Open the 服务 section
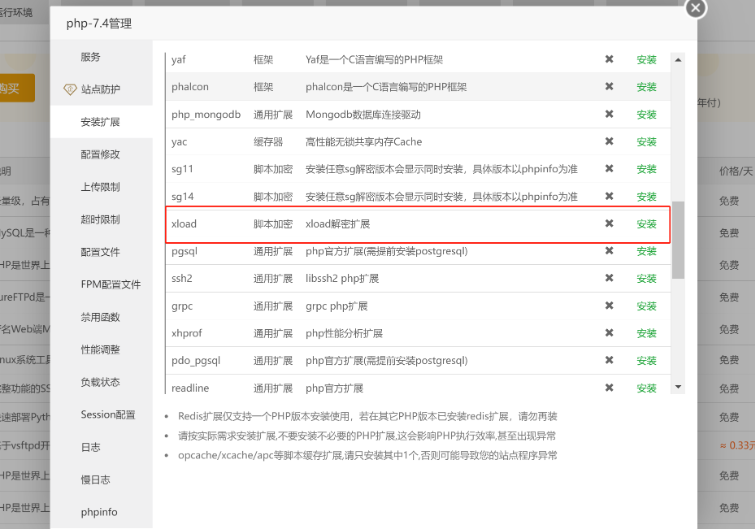Screen dimensions: 755x529 pos(91,57)
